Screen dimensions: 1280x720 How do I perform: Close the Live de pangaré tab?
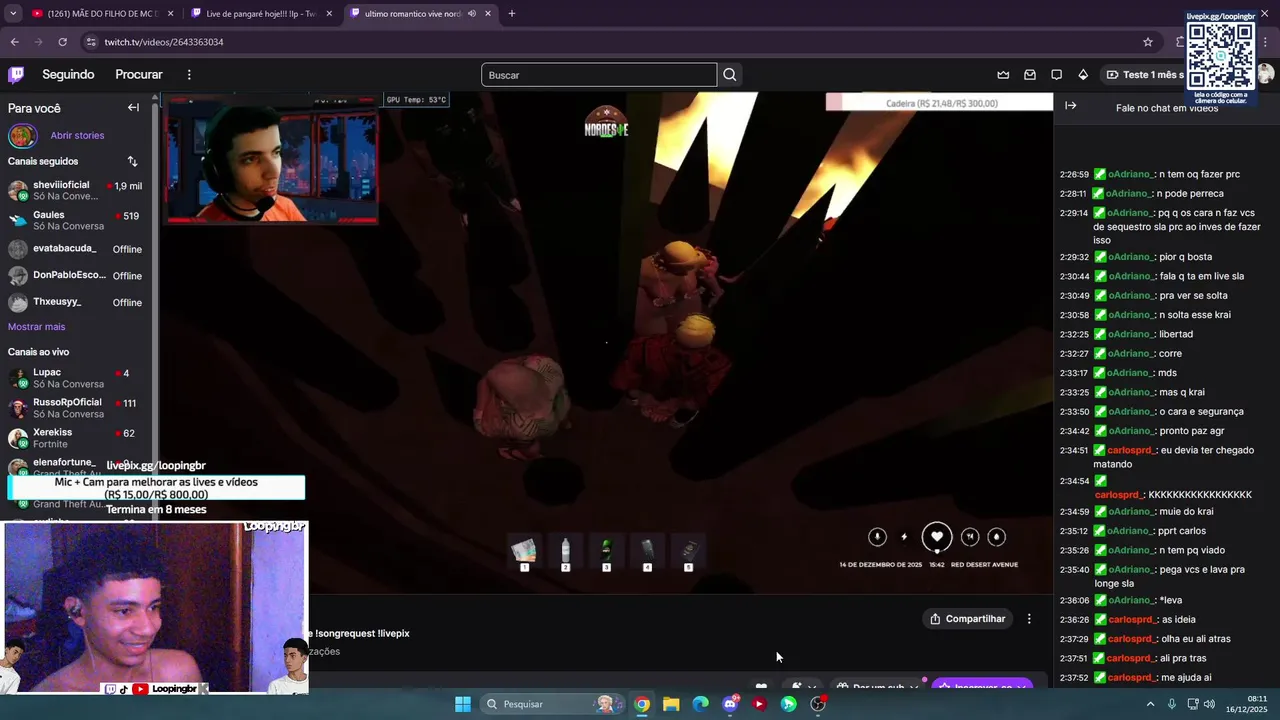point(331,14)
